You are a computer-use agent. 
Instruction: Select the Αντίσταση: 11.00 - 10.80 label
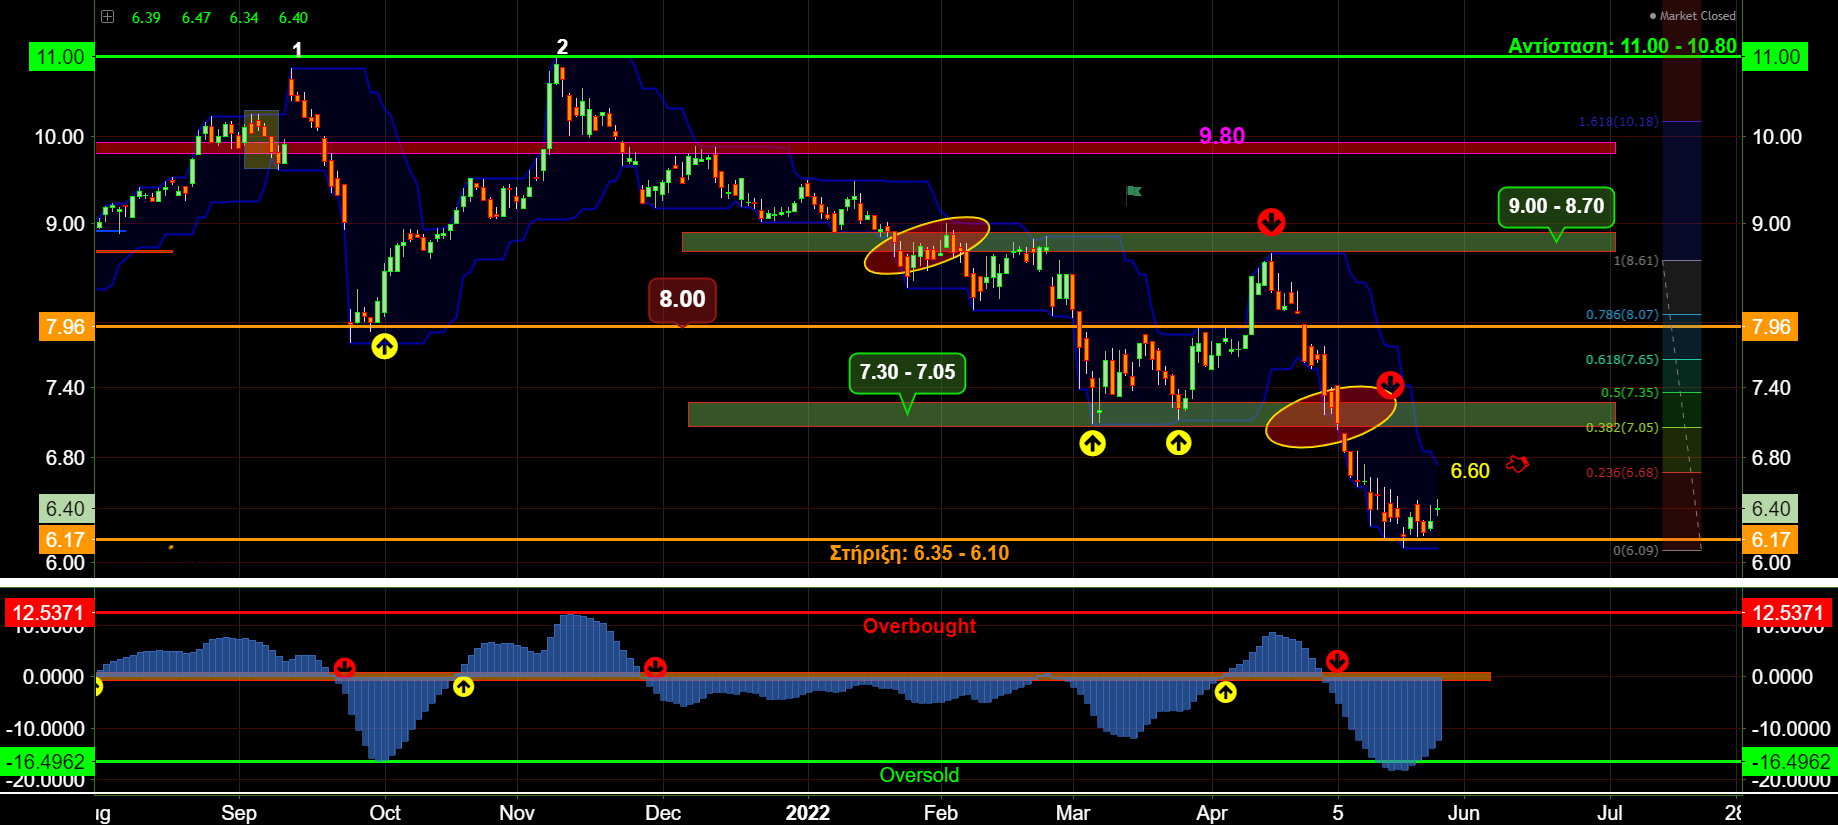pos(1622,46)
